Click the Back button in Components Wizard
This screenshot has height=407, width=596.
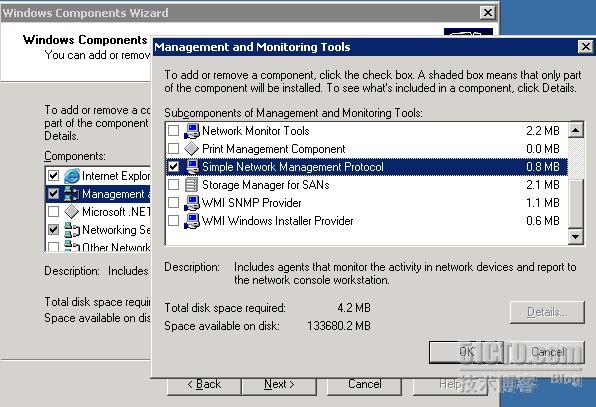coord(204,385)
